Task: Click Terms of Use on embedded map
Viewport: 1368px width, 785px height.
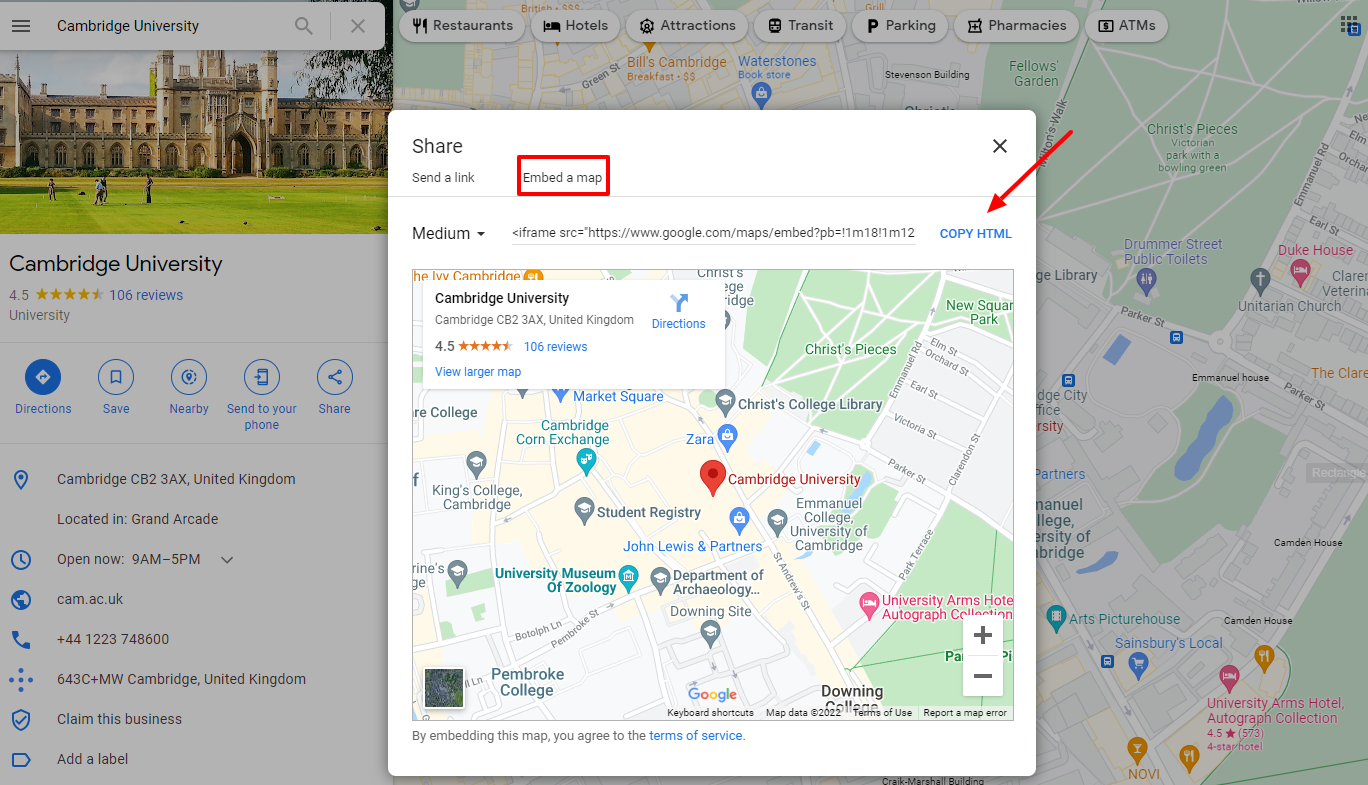Action: pyautogui.click(x=882, y=713)
